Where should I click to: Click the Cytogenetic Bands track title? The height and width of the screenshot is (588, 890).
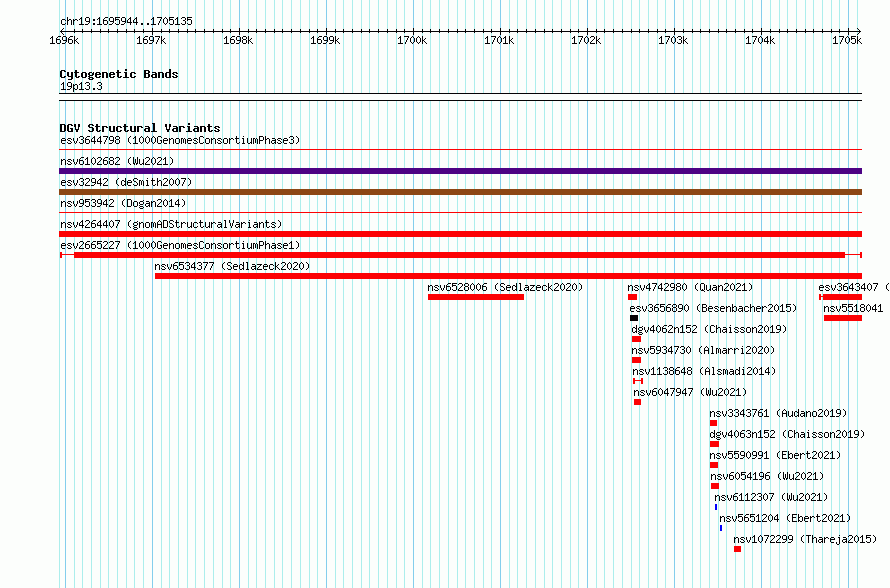(119, 74)
